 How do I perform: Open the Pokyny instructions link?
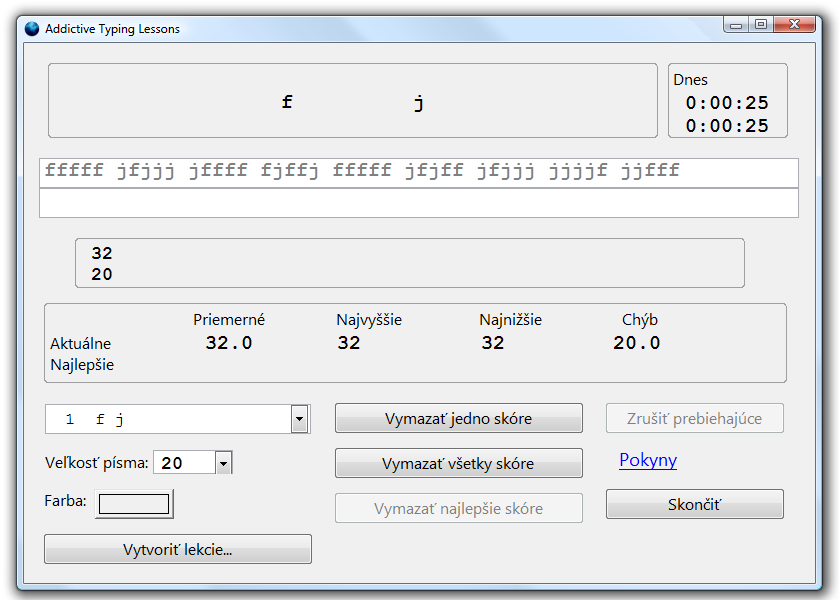[648, 460]
